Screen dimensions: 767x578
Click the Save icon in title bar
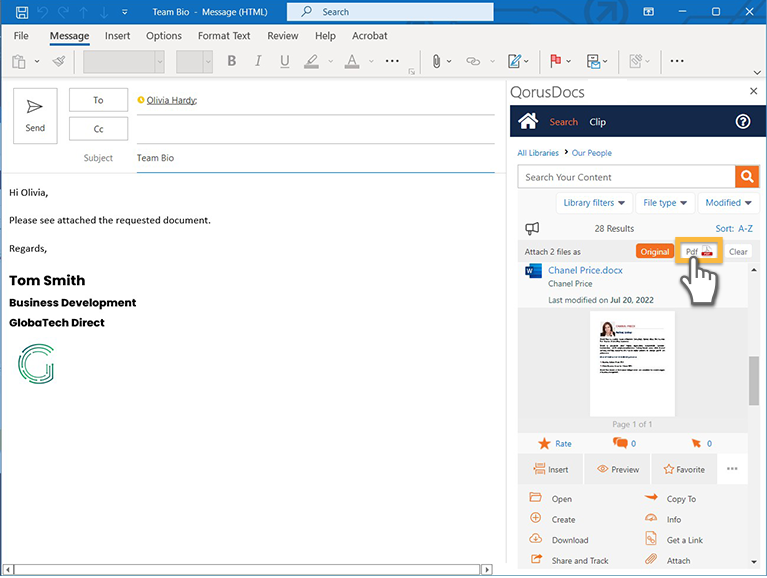[x=22, y=12]
